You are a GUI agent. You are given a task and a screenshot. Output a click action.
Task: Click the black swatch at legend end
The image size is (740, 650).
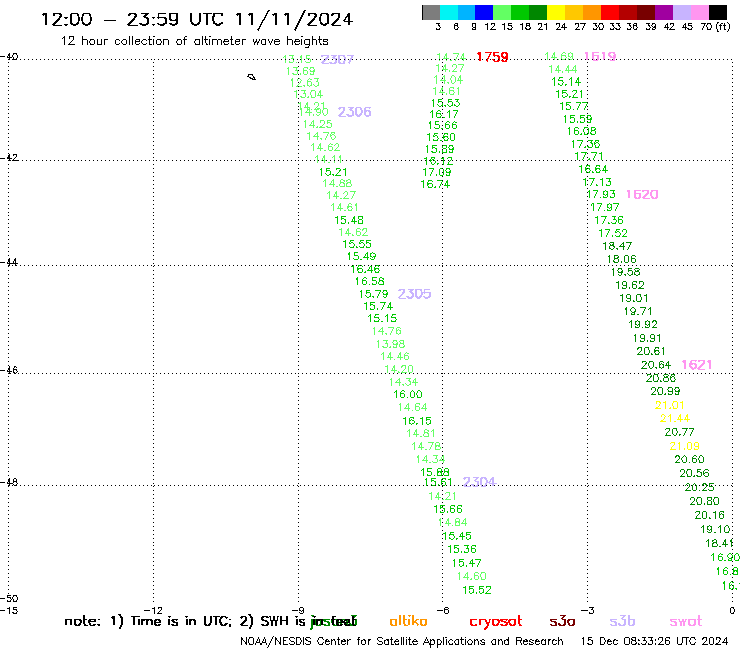(718, 12)
